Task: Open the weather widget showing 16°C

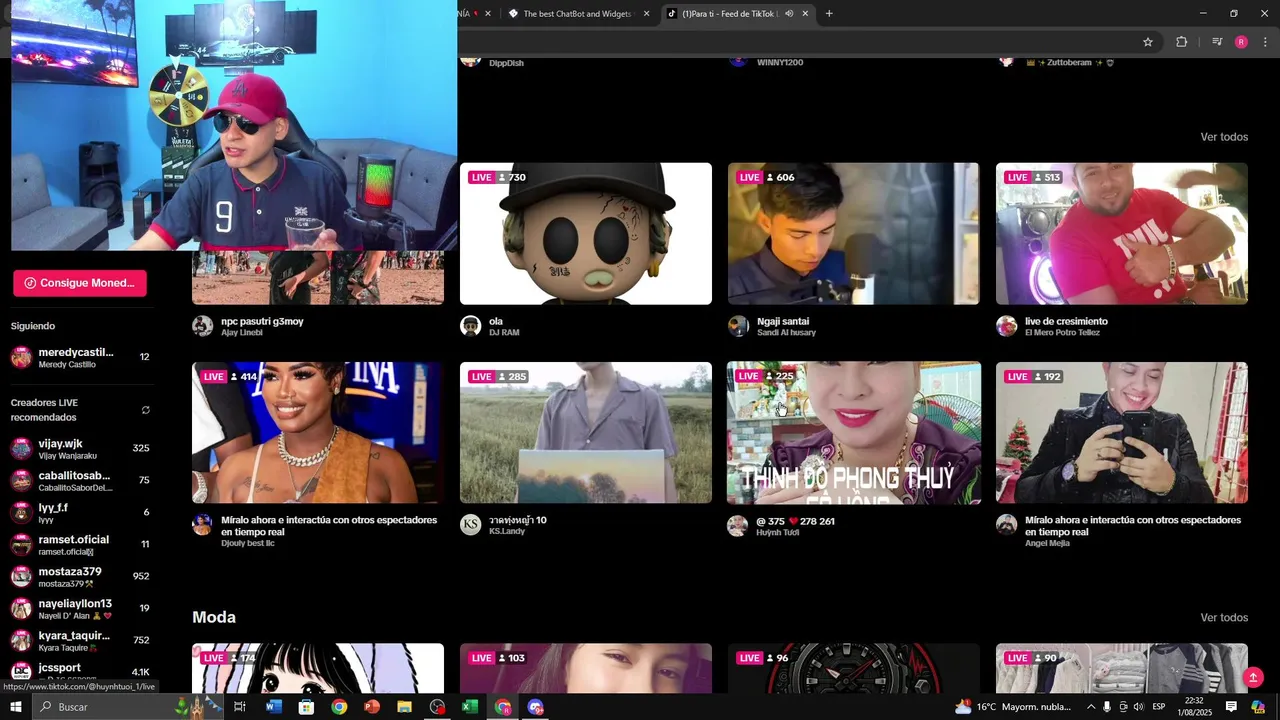Action: click(1012, 707)
